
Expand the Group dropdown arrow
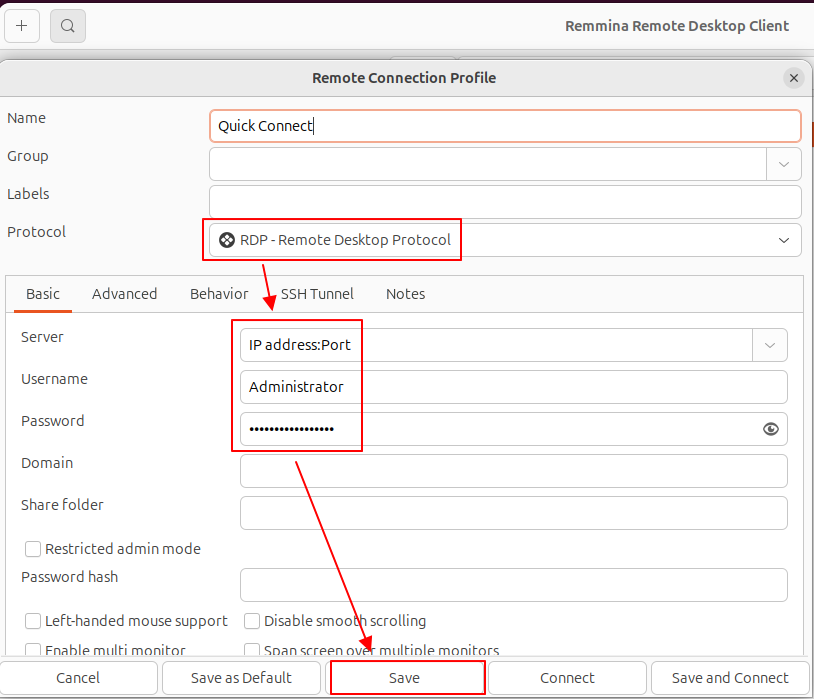point(783,164)
